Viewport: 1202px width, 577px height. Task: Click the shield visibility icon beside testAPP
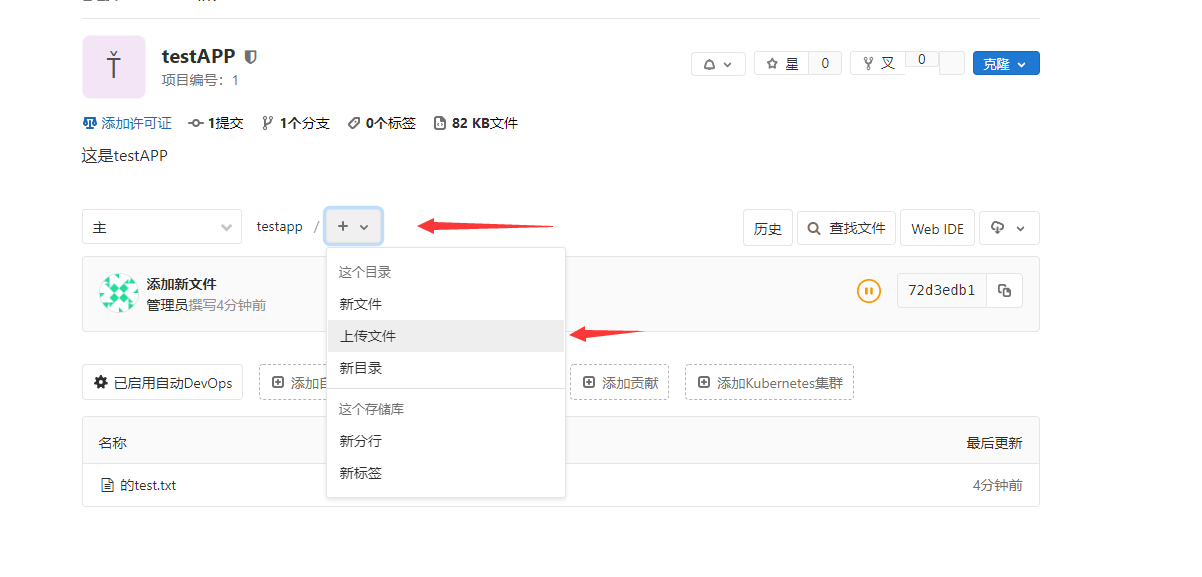[x=251, y=57]
